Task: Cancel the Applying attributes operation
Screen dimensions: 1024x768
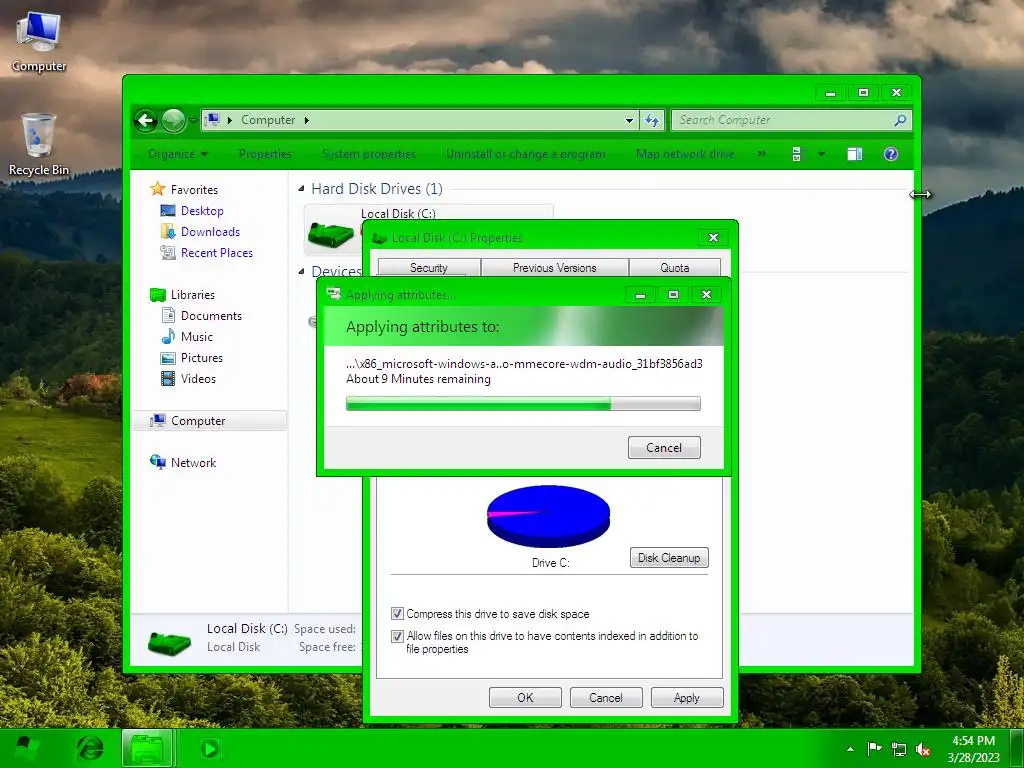Action: 664,447
